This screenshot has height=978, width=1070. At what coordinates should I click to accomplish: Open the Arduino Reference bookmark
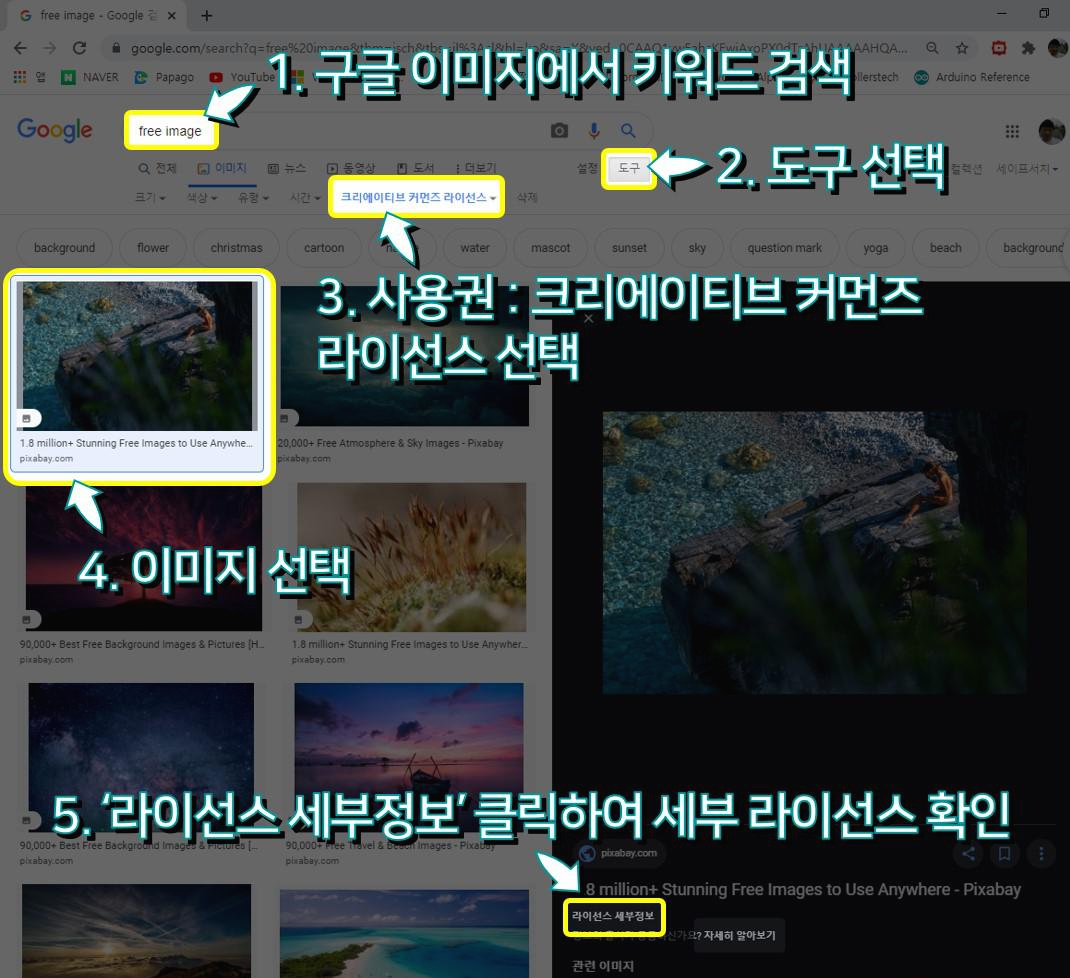click(972, 77)
